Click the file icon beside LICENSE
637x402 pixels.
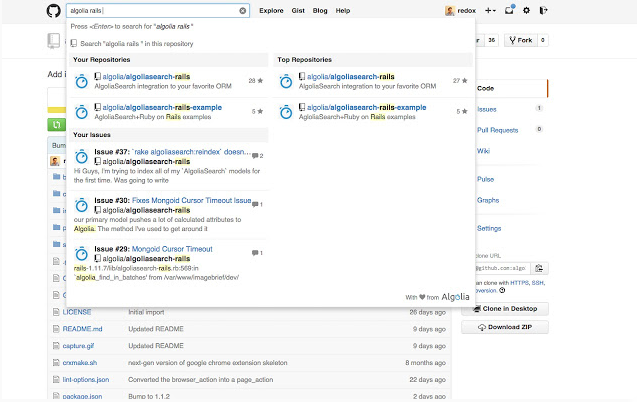56,312
